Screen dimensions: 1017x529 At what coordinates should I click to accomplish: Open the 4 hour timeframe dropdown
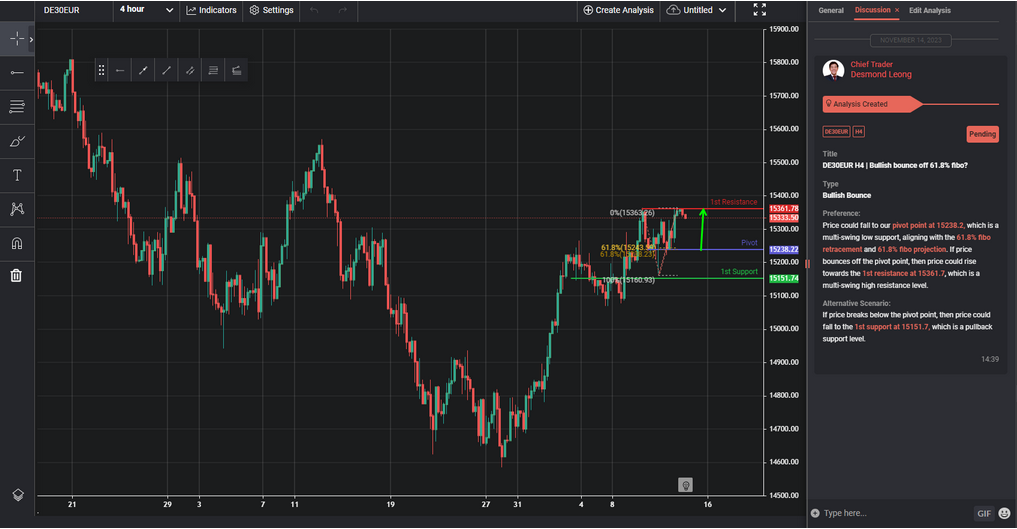pyautogui.click(x=146, y=10)
